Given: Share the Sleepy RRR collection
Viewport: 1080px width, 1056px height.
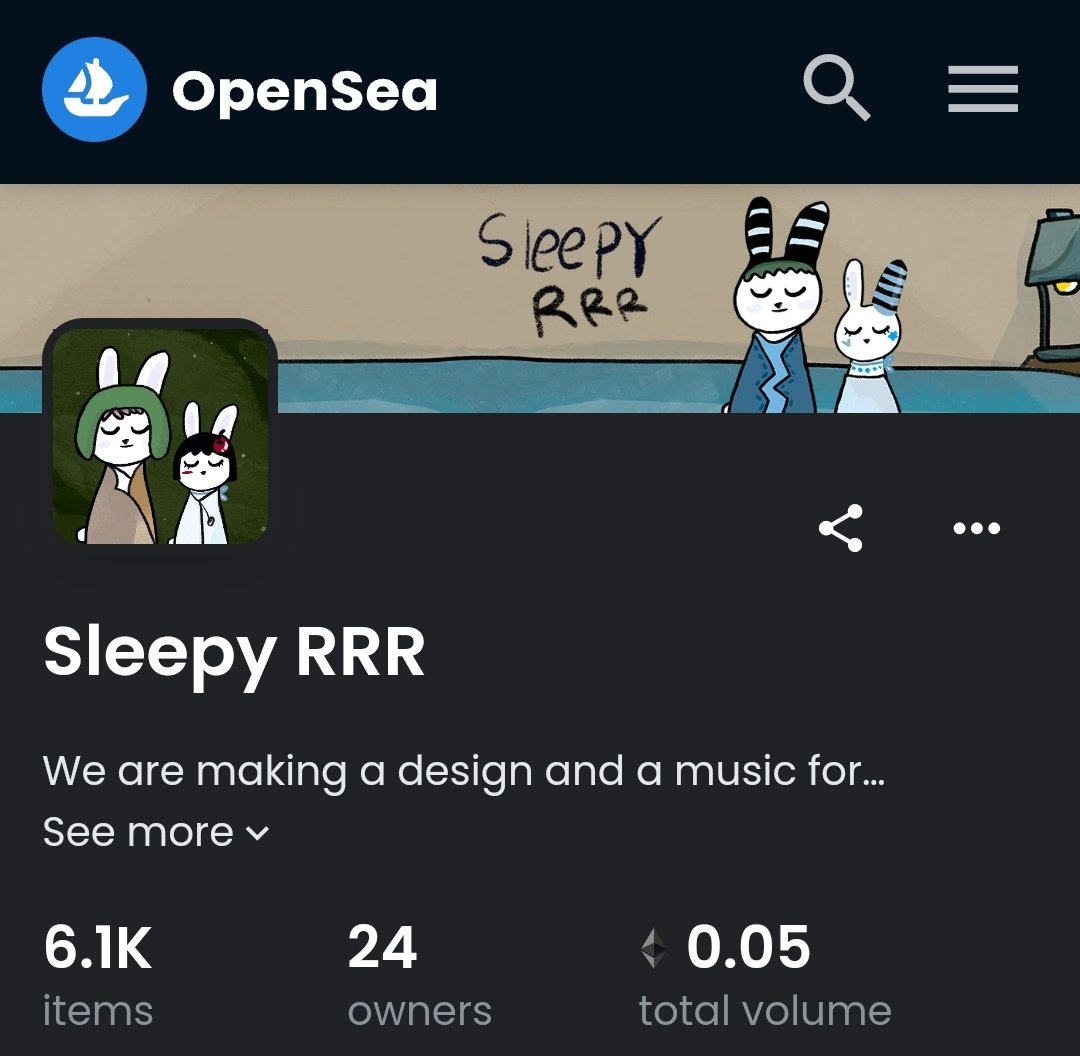Looking at the screenshot, I should click(840, 528).
